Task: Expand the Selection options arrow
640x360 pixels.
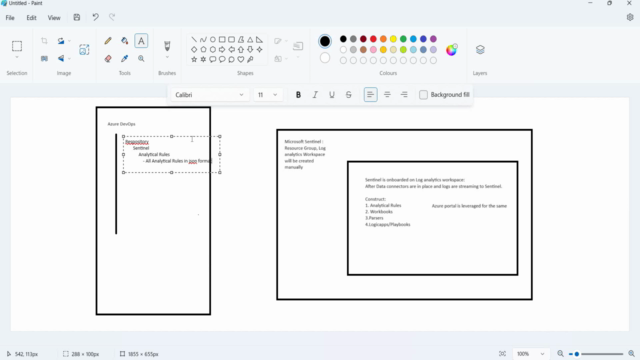Action: 17,58
